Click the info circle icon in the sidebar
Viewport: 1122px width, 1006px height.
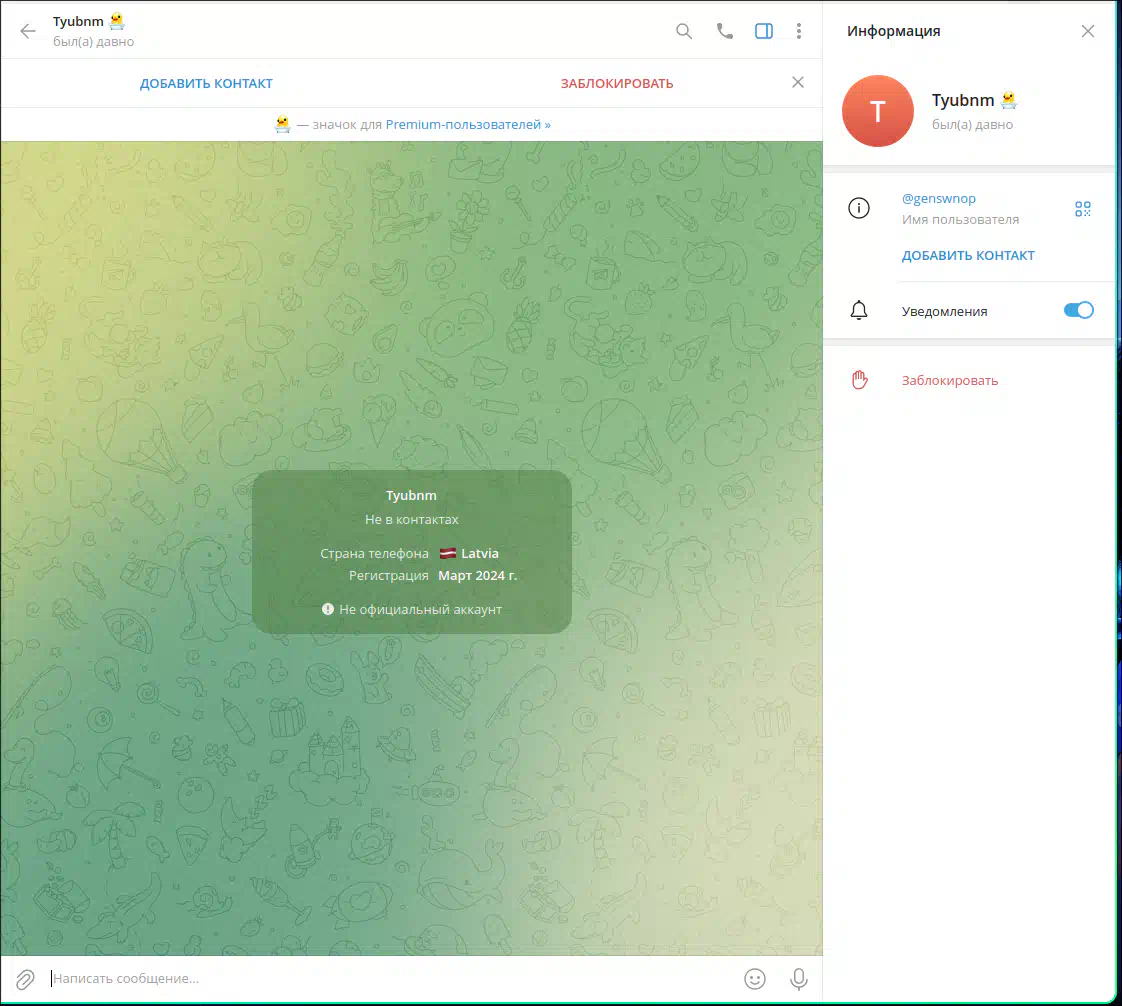859,208
